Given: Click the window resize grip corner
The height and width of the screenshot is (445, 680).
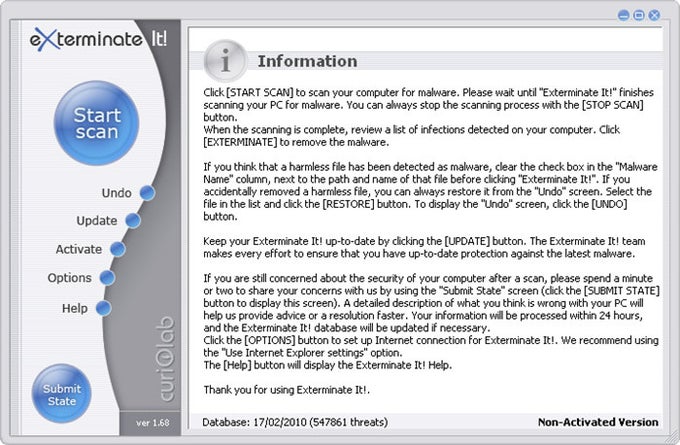Looking at the screenshot, I should pyautogui.click(x=671, y=436).
